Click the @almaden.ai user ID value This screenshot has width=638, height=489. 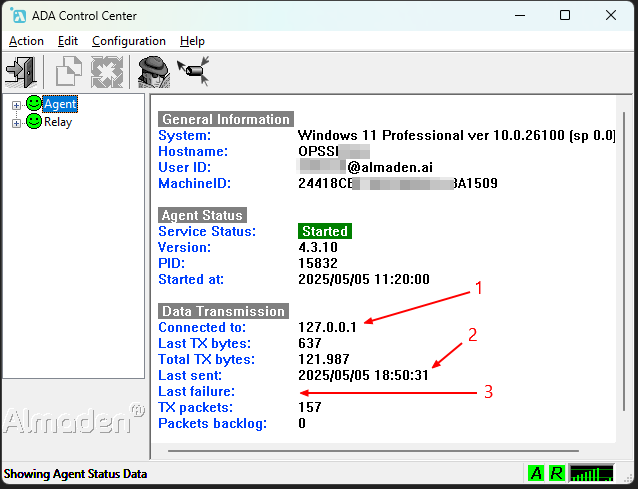(390, 167)
